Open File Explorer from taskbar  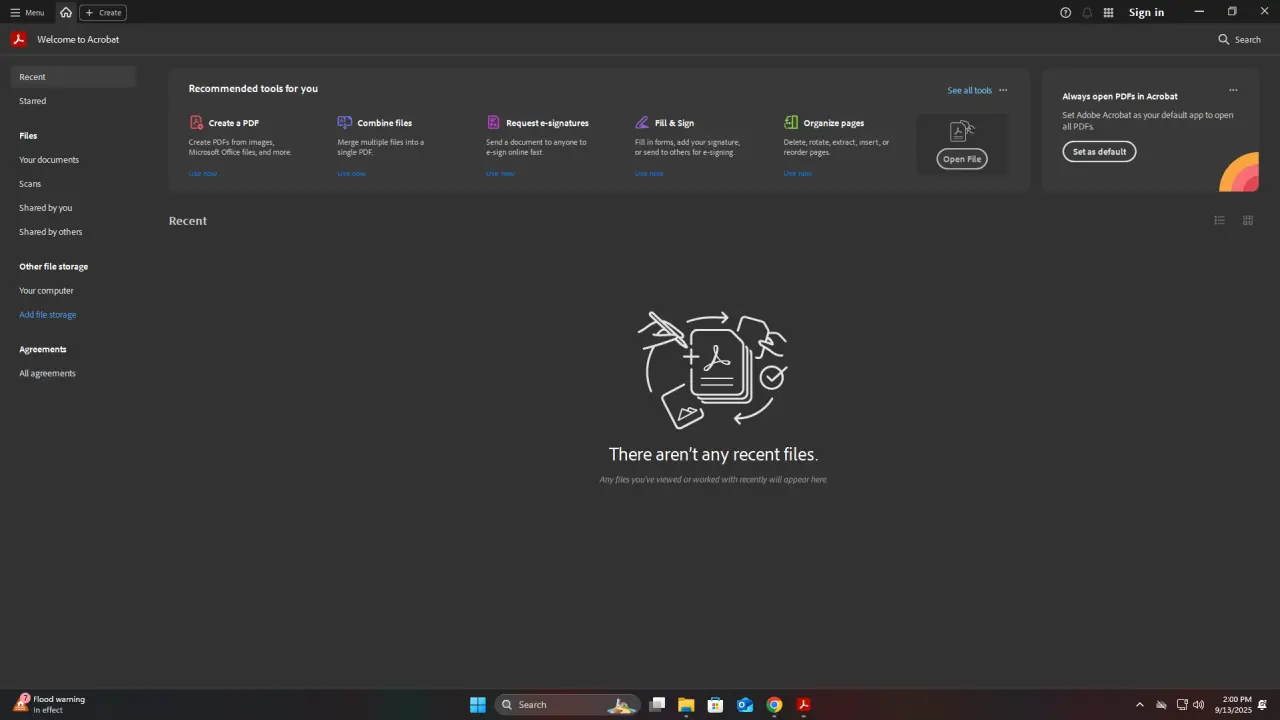(x=686, y=704)
